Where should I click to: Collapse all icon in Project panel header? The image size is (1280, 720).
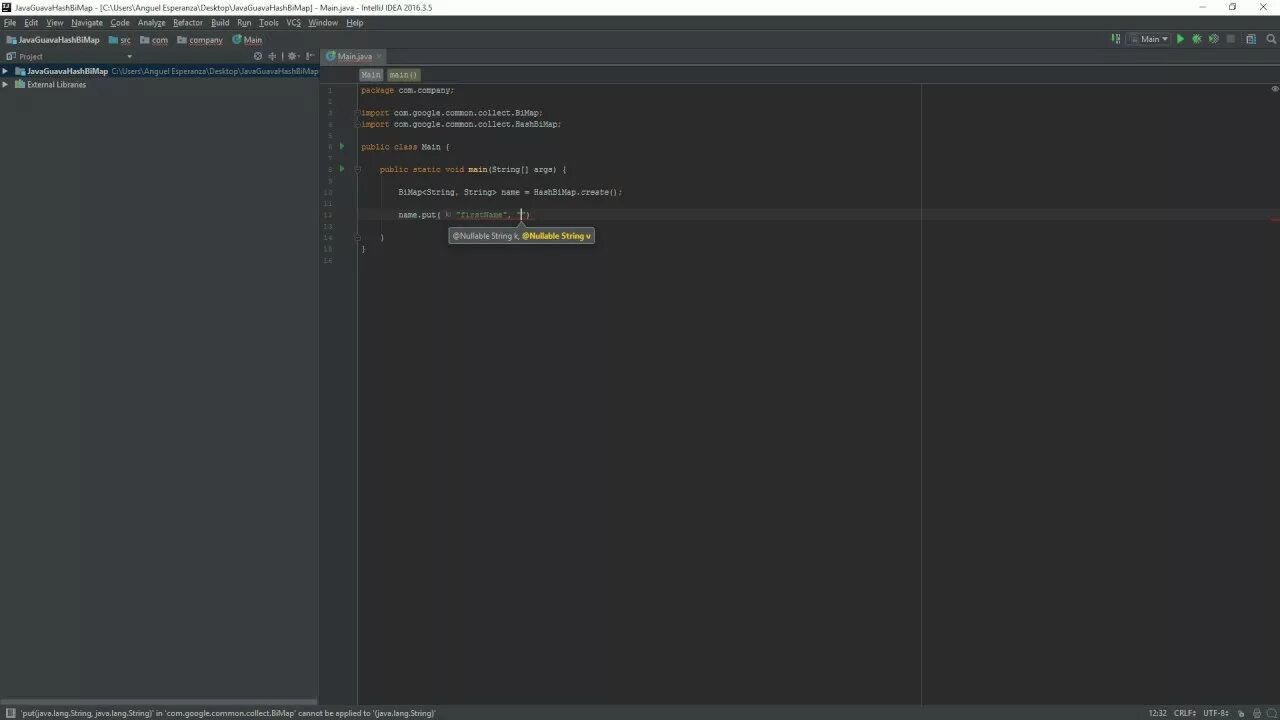(x=273, y=56)
